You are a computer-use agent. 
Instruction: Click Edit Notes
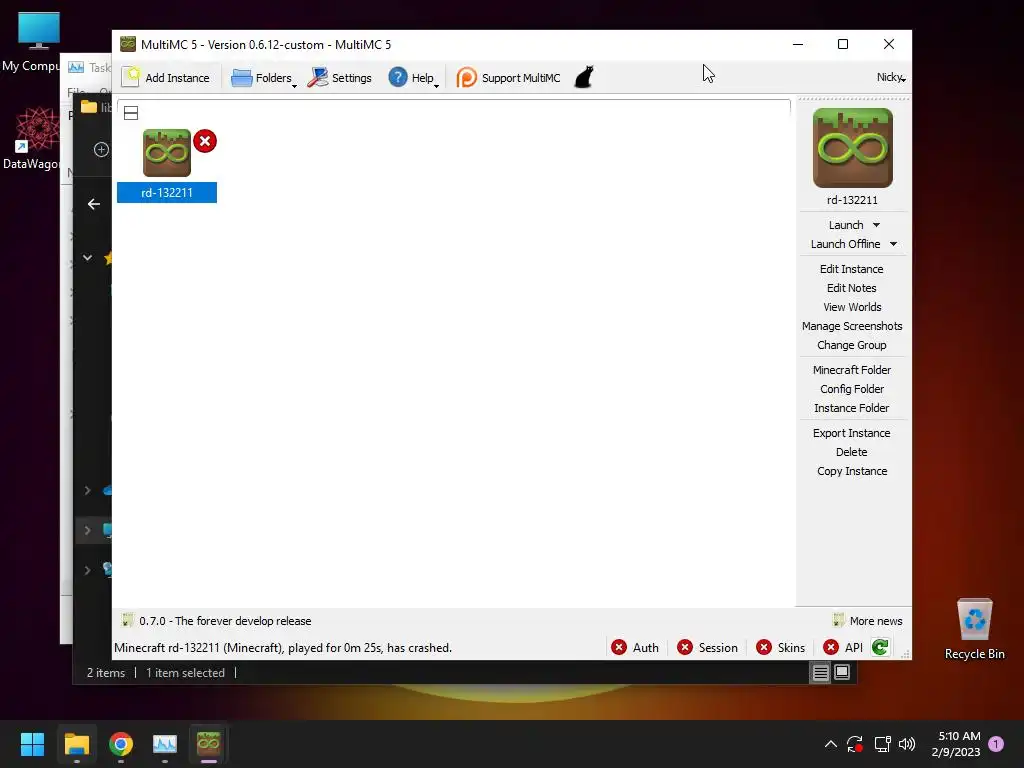coord(852,288)
